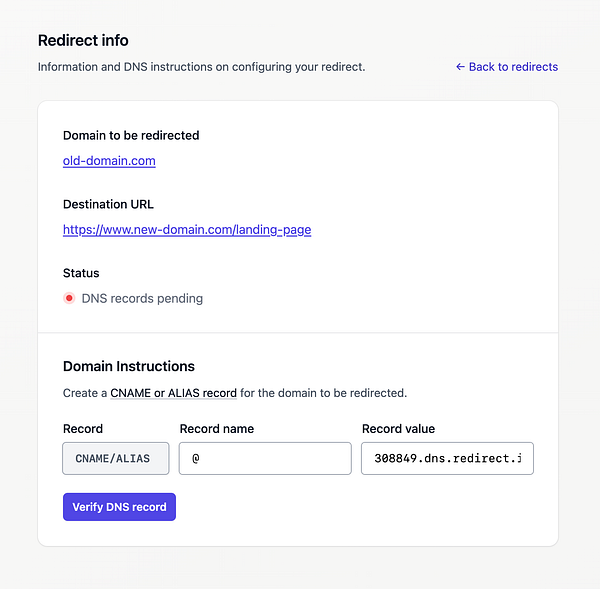Click the left arrow icon beside Back to redirects
600x589 pixels.
point(460,67)
